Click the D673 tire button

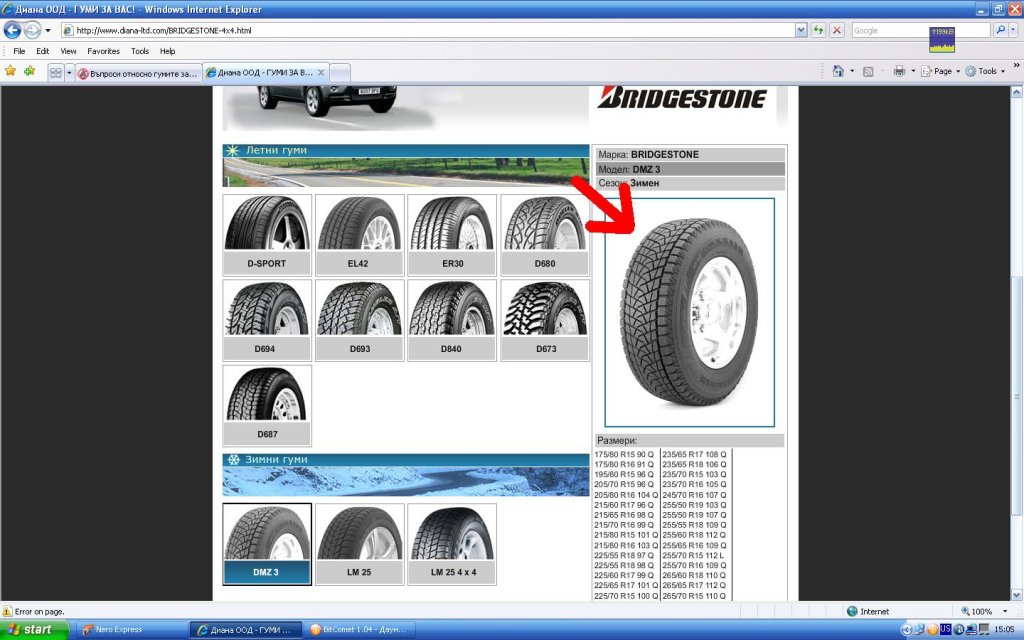coord(545,321)
